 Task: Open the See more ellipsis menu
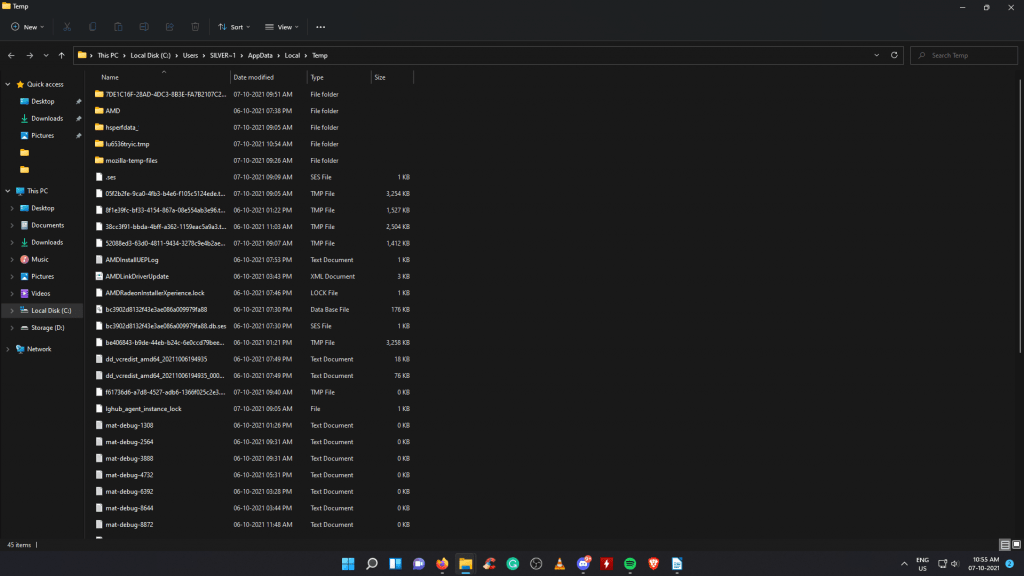(321, 27)
